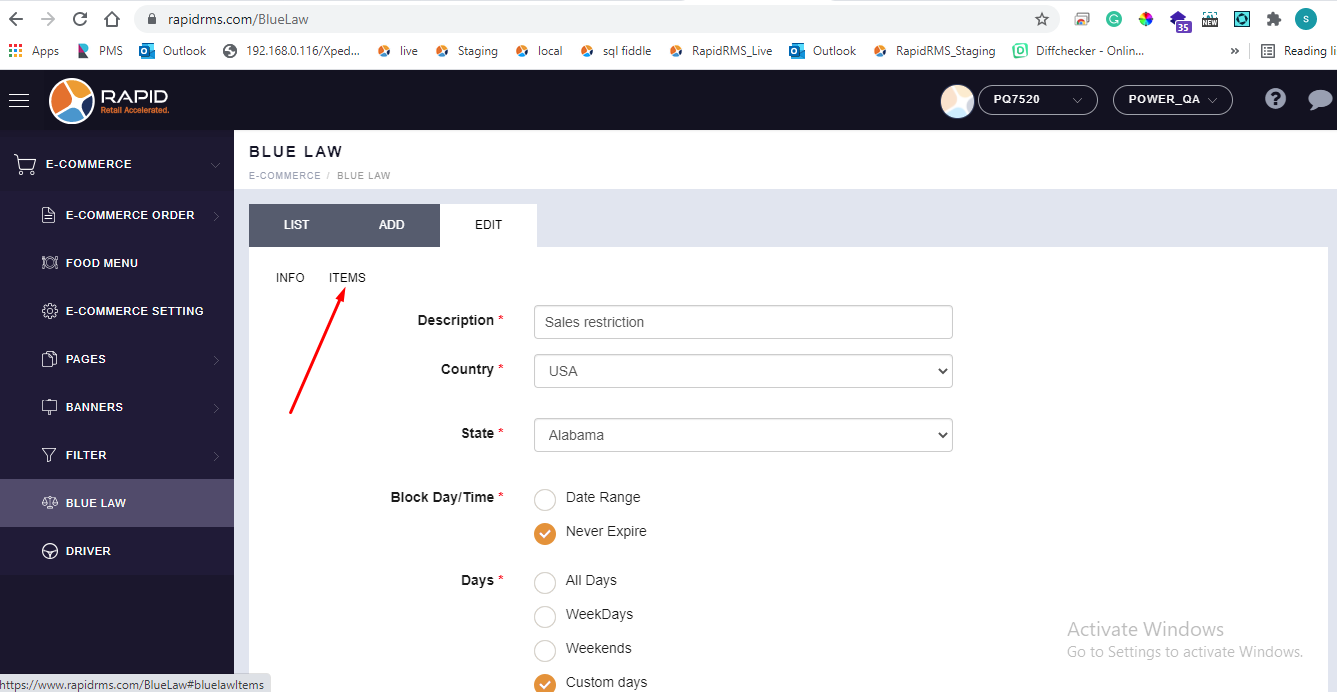This screenshot has width=1337, height=692.
Task: Select the All Days radio option
Action: pyautogui.click(x=545, y=583)
